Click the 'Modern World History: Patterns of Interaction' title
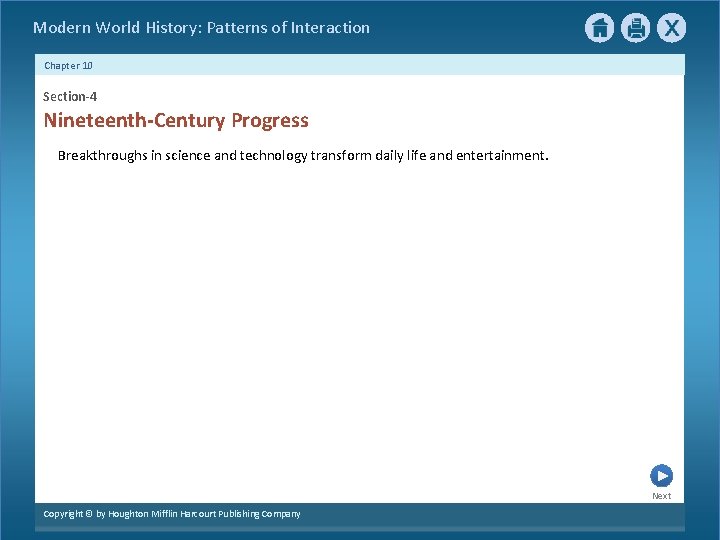Image resolution: width=720 pixels, height=540 pixels. [x=202, y=28]
